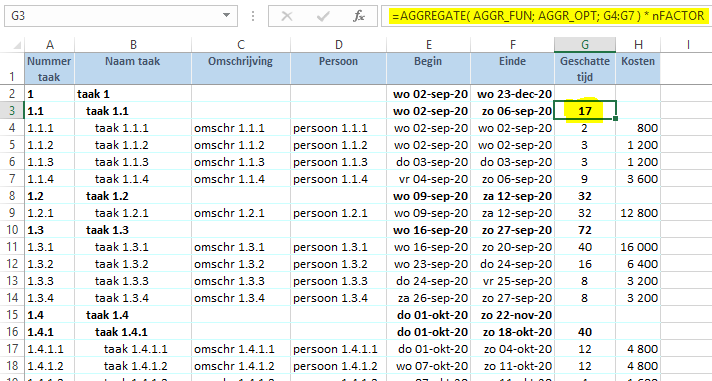
Task: Select begin date 'vr 04-sep-20'
Action: point(428,179)
